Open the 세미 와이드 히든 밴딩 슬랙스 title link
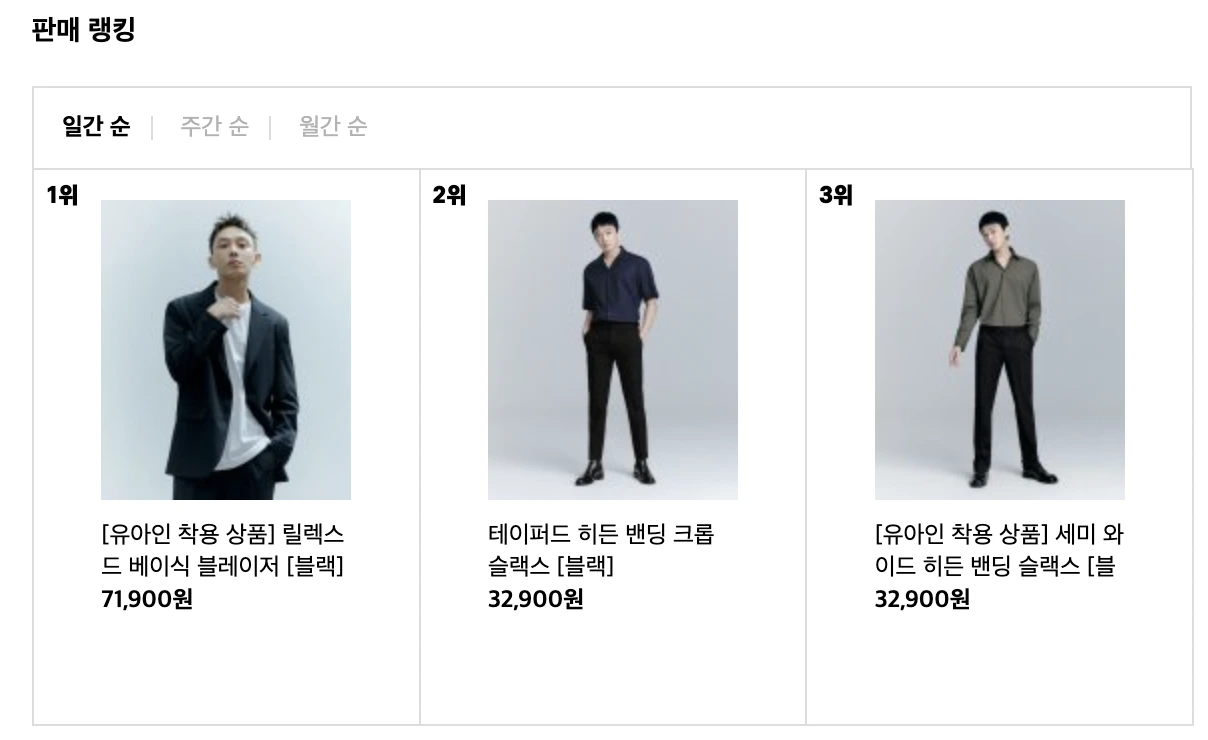 pos(999,550)
